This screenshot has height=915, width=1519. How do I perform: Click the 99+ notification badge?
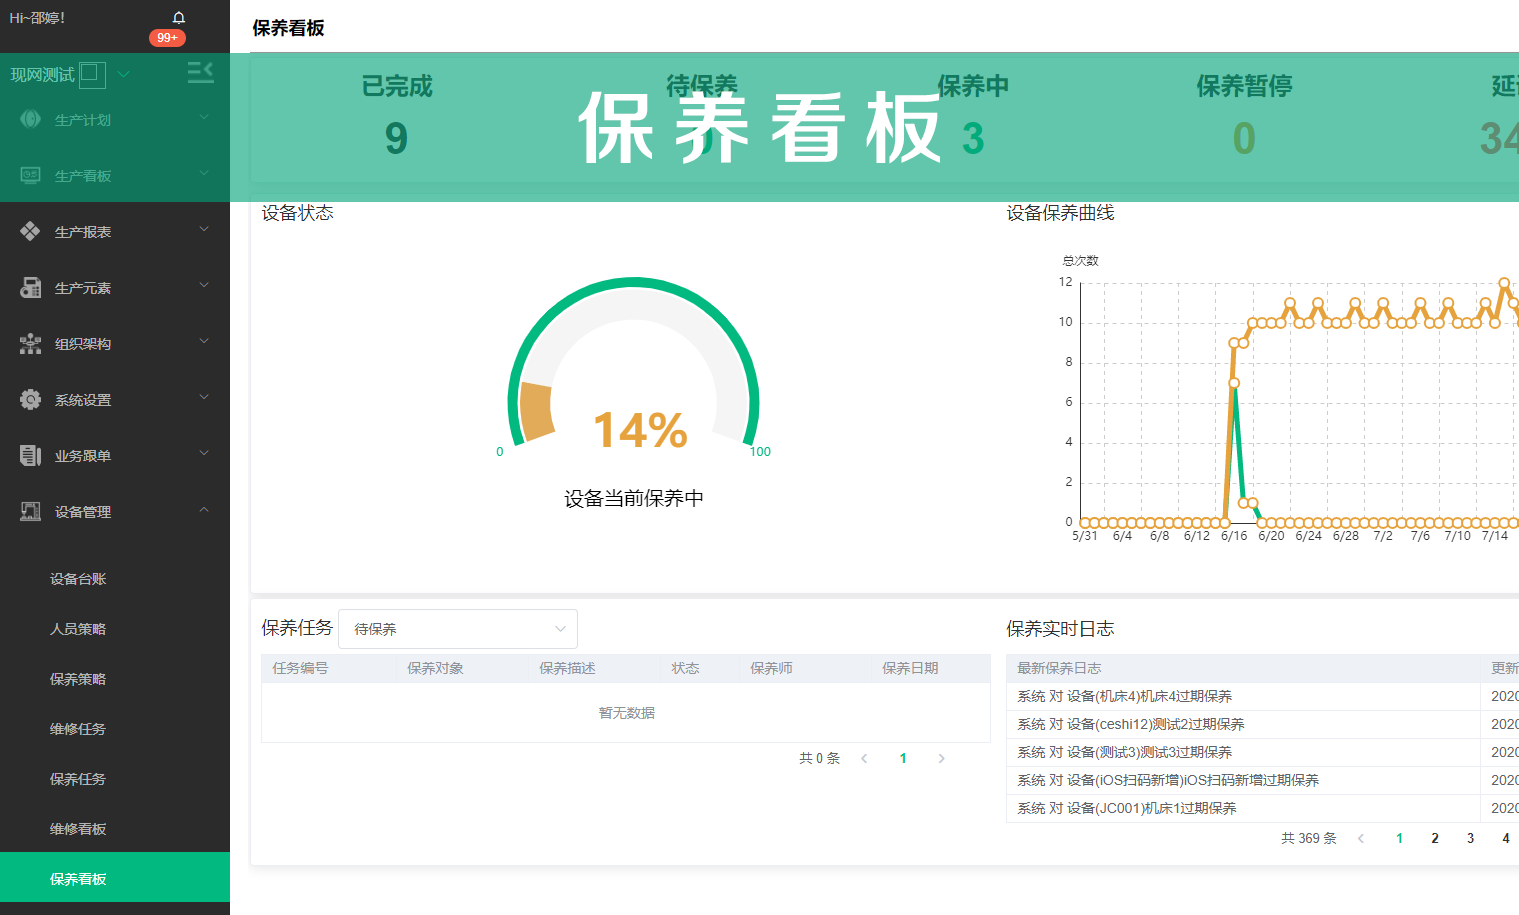click(x=167, y=38)
